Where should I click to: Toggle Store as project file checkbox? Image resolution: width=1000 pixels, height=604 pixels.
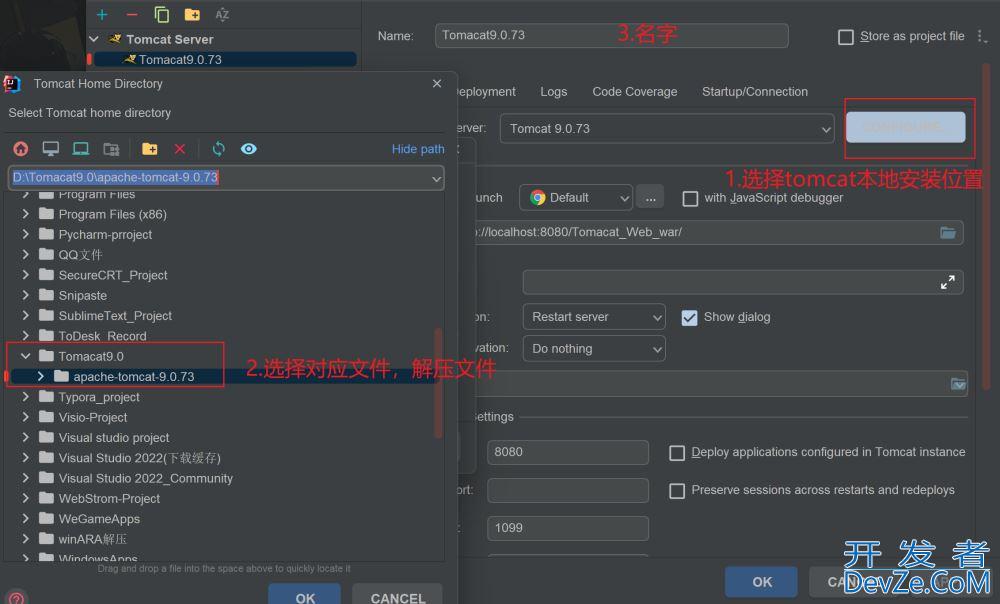pyautogui.click(x=846, y=37)
